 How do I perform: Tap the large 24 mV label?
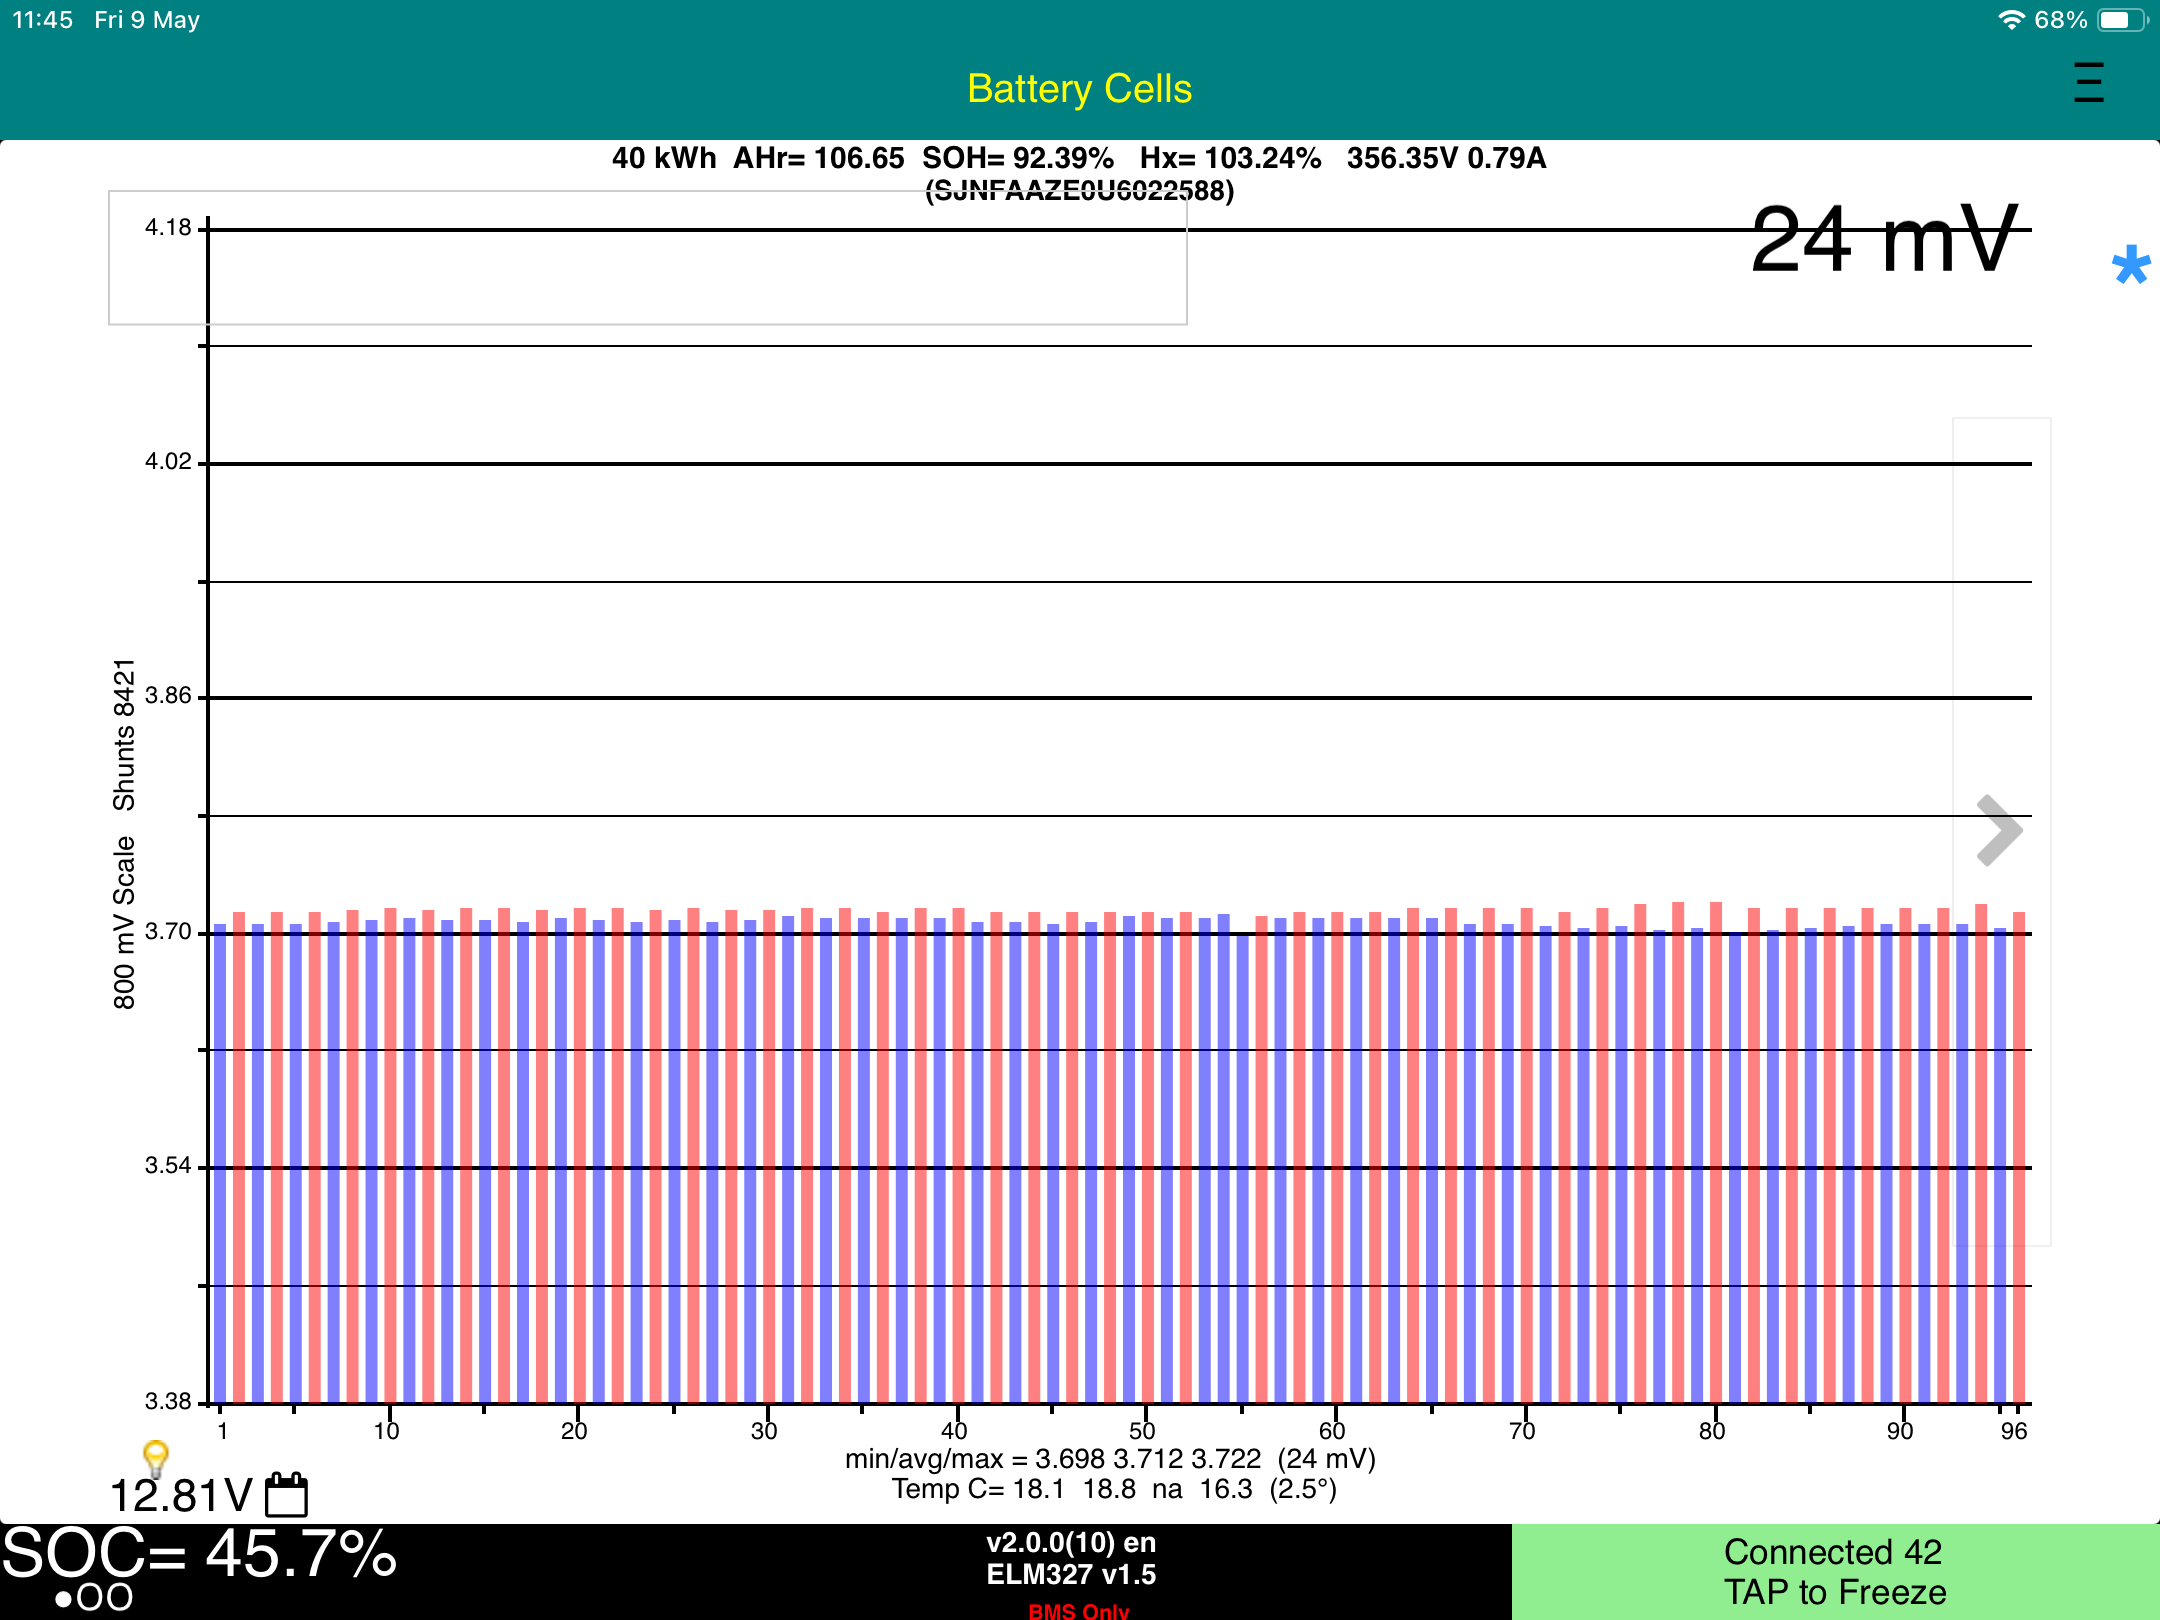1884,240
